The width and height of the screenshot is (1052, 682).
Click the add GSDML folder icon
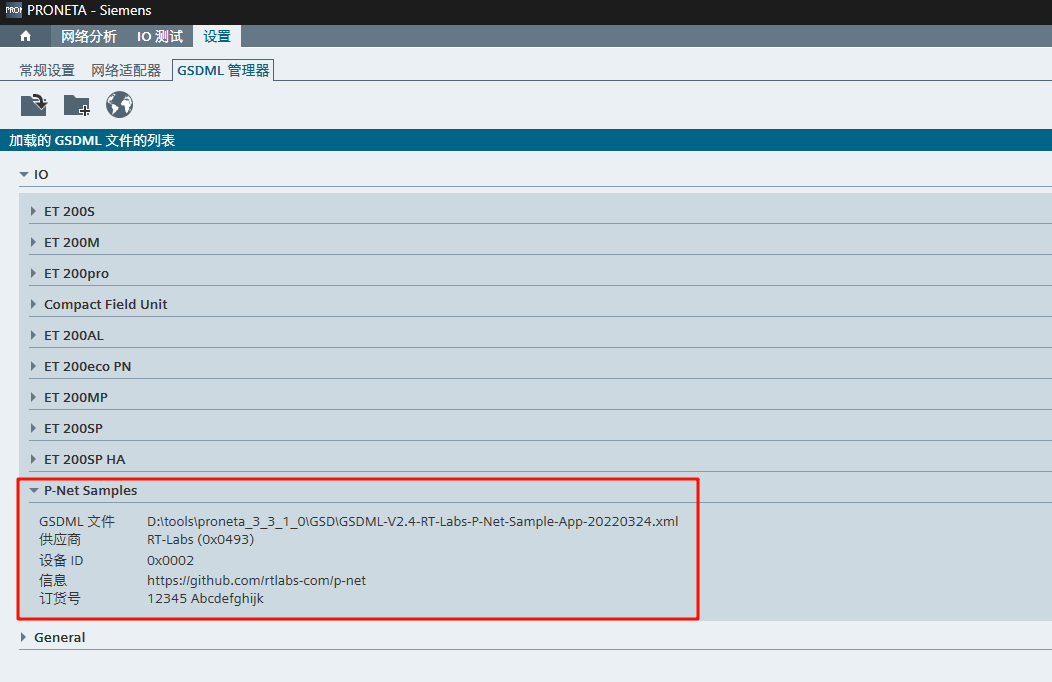coord(77,104)
